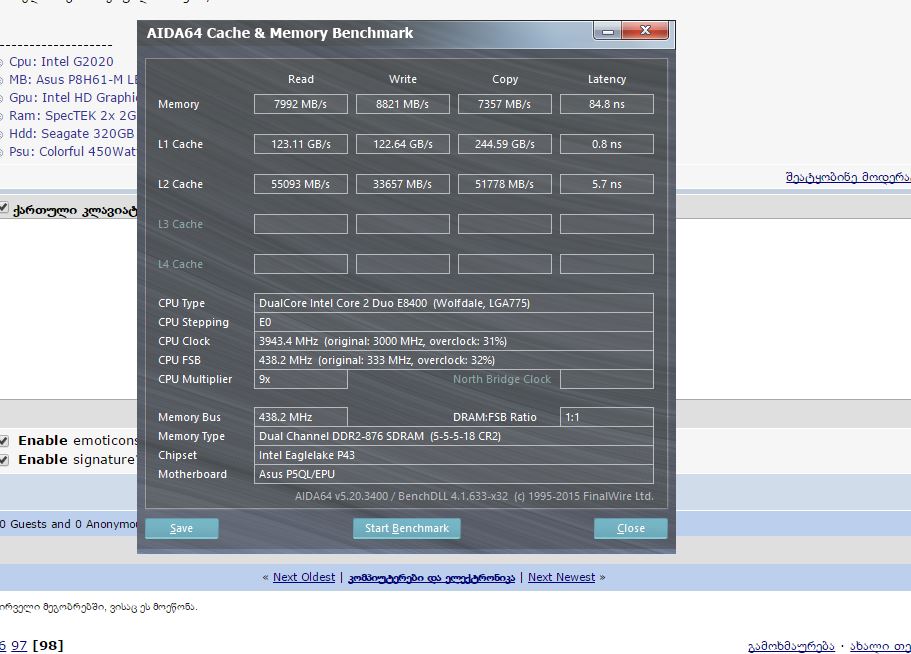
Task: Close AIDA64 window via red X
Action: pos(645,31)
